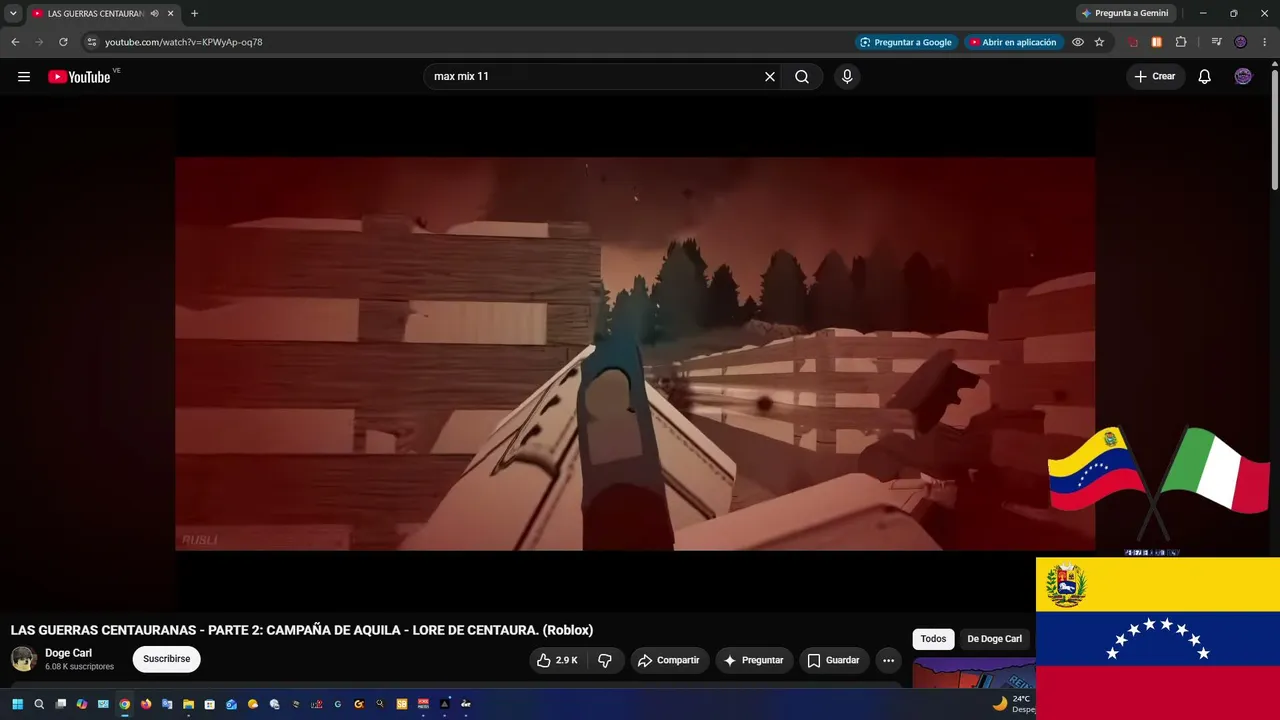Reload the current page
Viewport: 1280px width, 720px height.
[63, 42]
